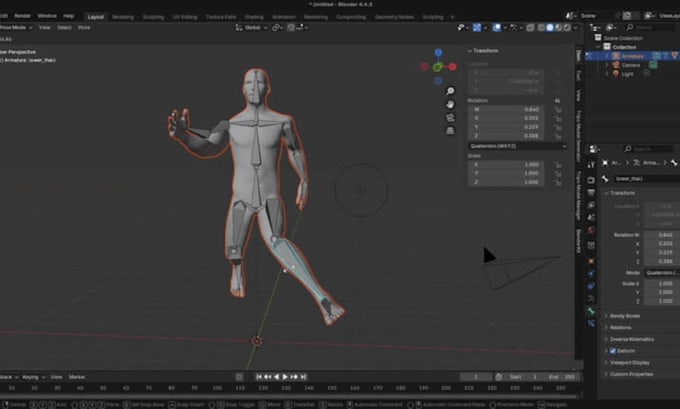Toggle camera view gizmo in viewport
Viewport: 680px width, 409px height.
pos(450,118)
